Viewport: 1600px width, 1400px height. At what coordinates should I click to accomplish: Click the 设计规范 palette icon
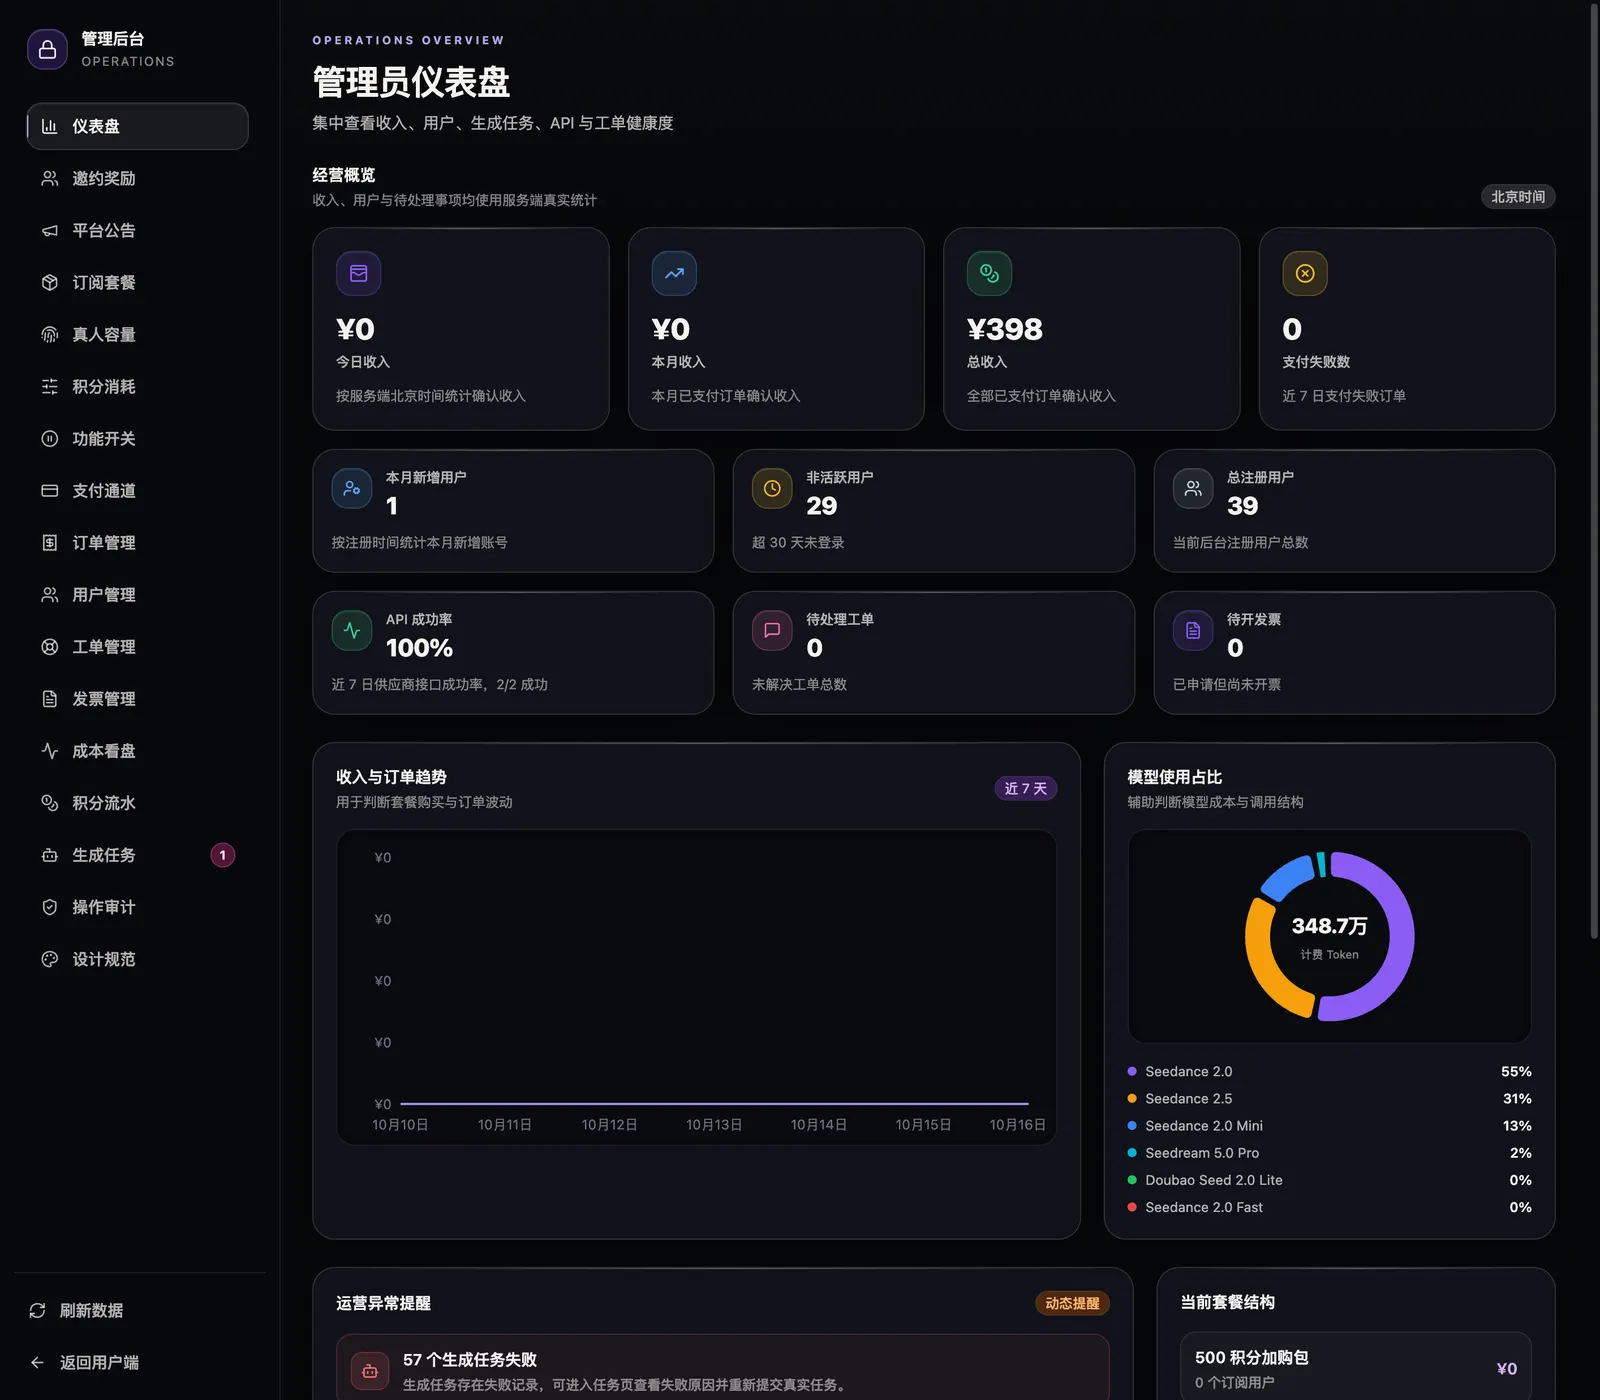pyautogui.click(x=49, y=959)
